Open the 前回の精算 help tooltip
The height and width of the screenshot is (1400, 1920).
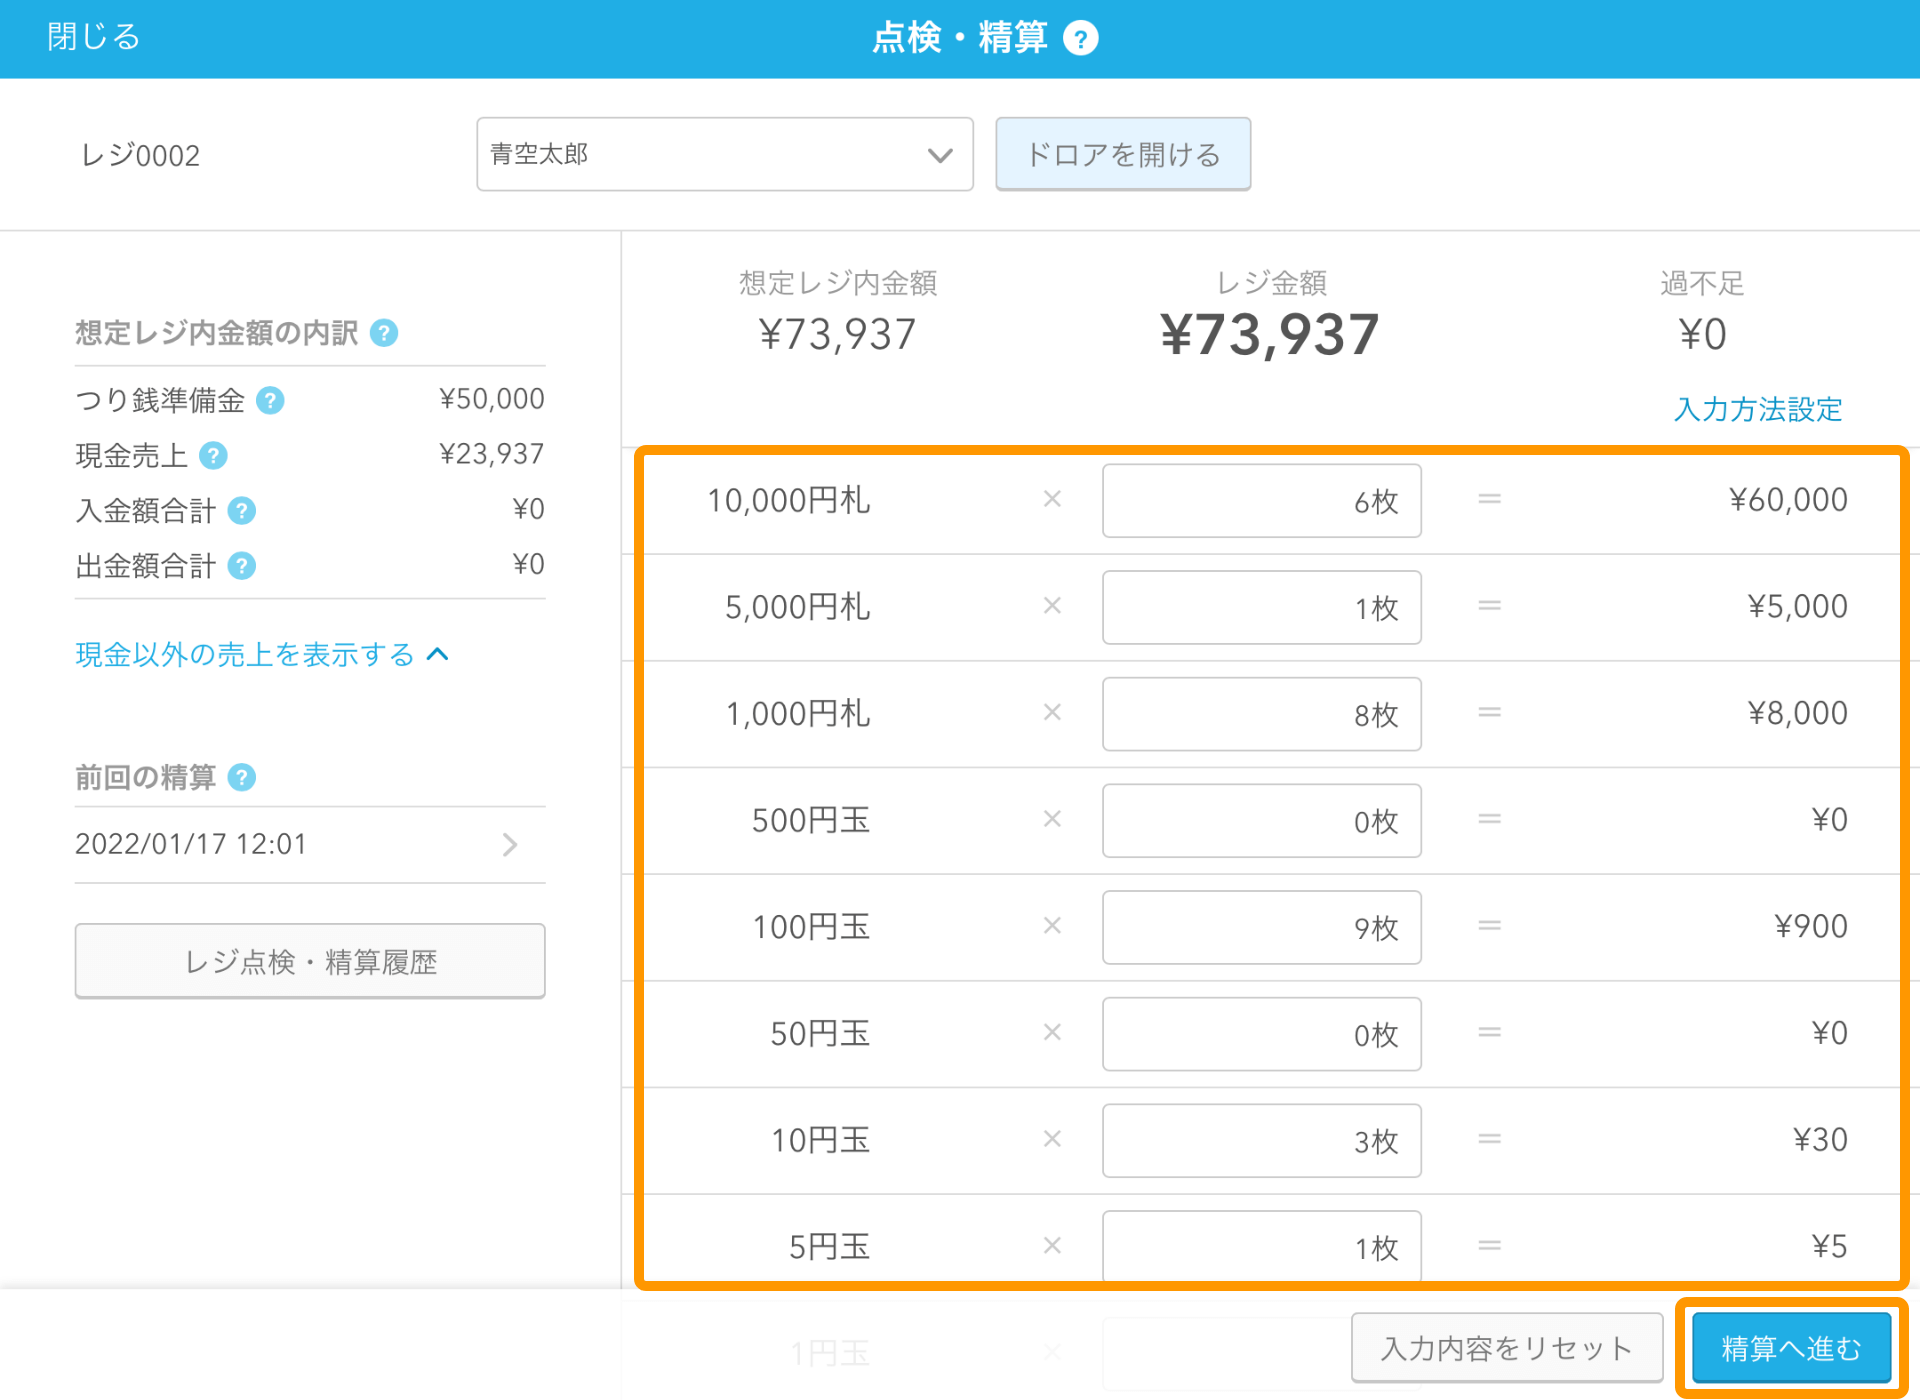tap(240, 777)
